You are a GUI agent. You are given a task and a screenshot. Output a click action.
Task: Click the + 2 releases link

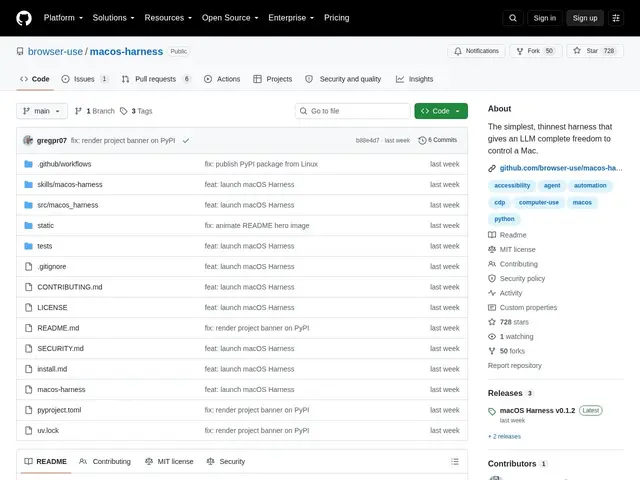tap(504, 436)
